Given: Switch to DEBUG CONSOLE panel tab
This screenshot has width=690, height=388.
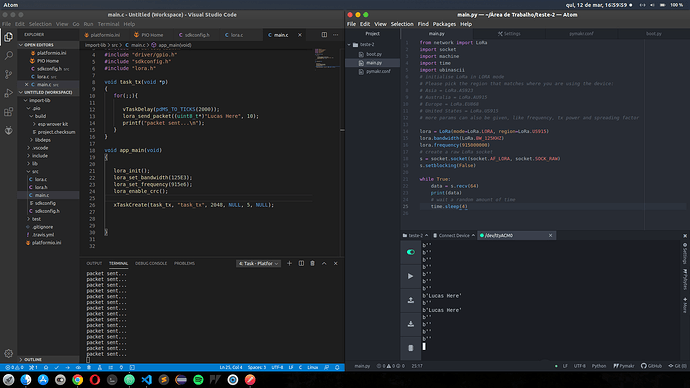Looking at the screenshot, I should [151, 264].
